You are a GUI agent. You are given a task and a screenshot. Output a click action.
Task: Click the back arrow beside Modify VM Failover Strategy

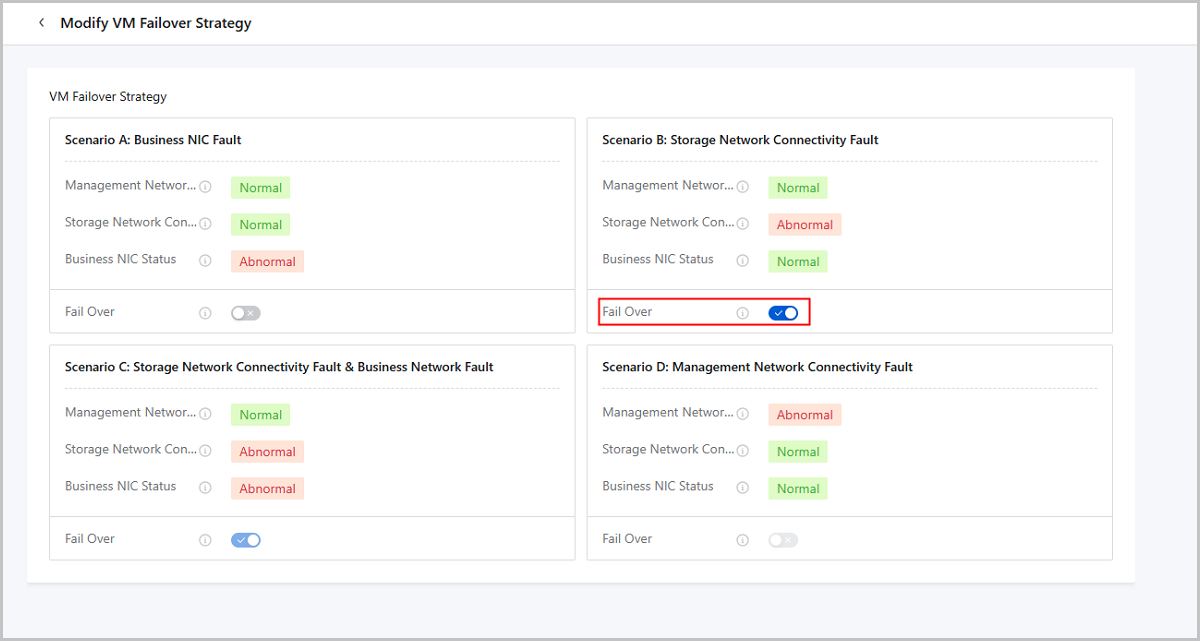[41, 23]
